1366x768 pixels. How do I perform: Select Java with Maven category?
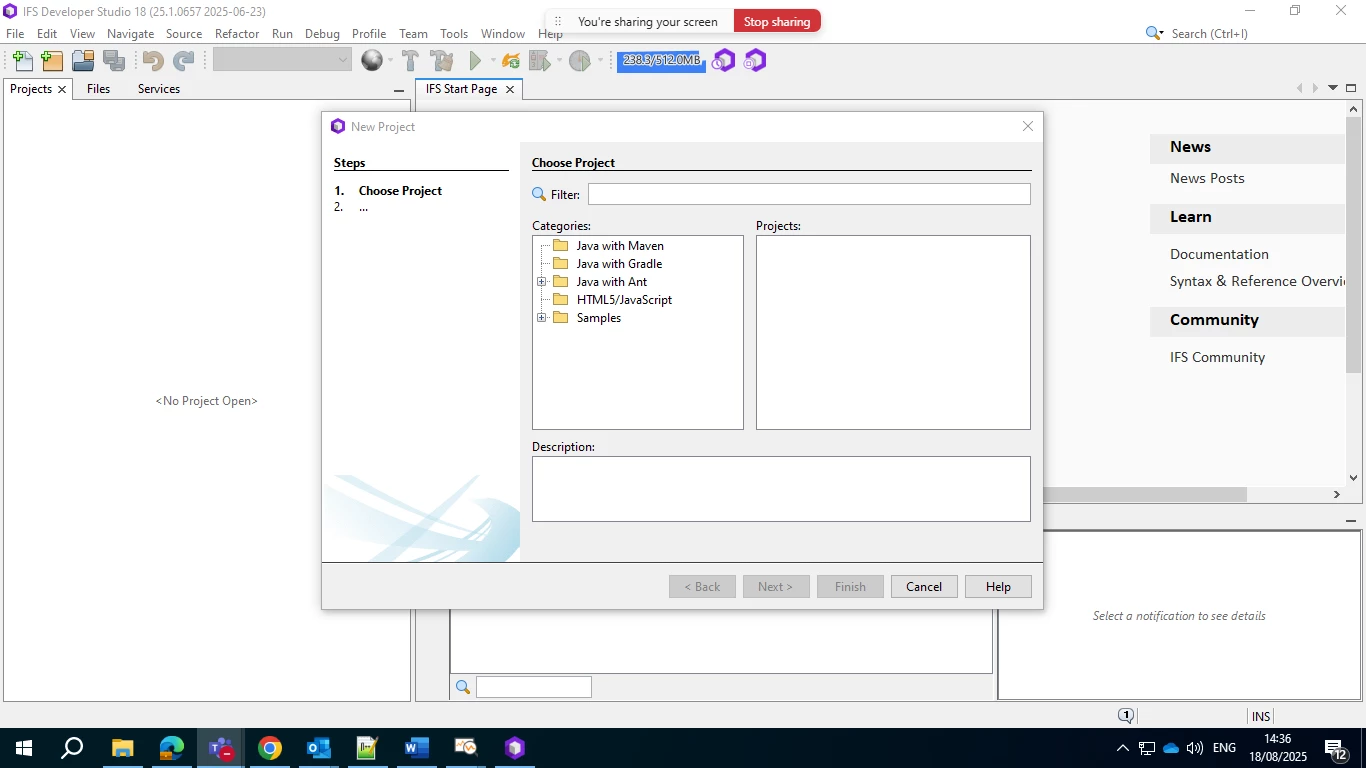[x=620, y=246]
